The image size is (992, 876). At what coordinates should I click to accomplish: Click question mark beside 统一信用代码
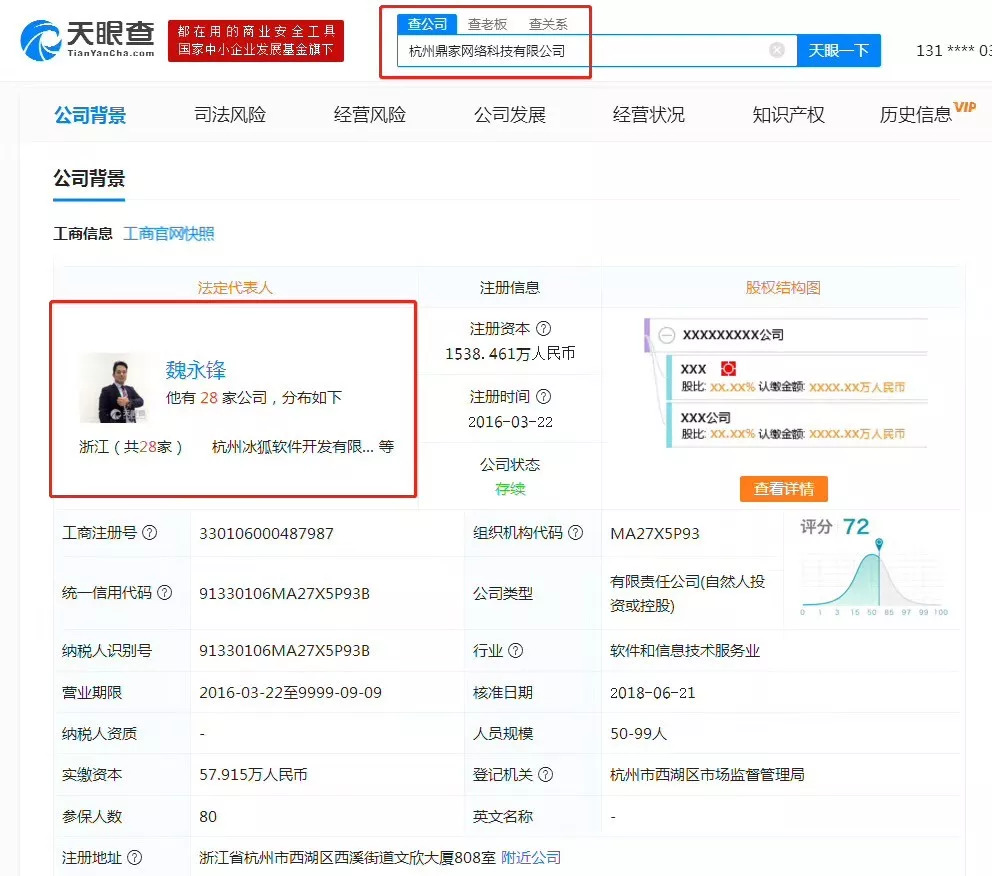point(164,593)
